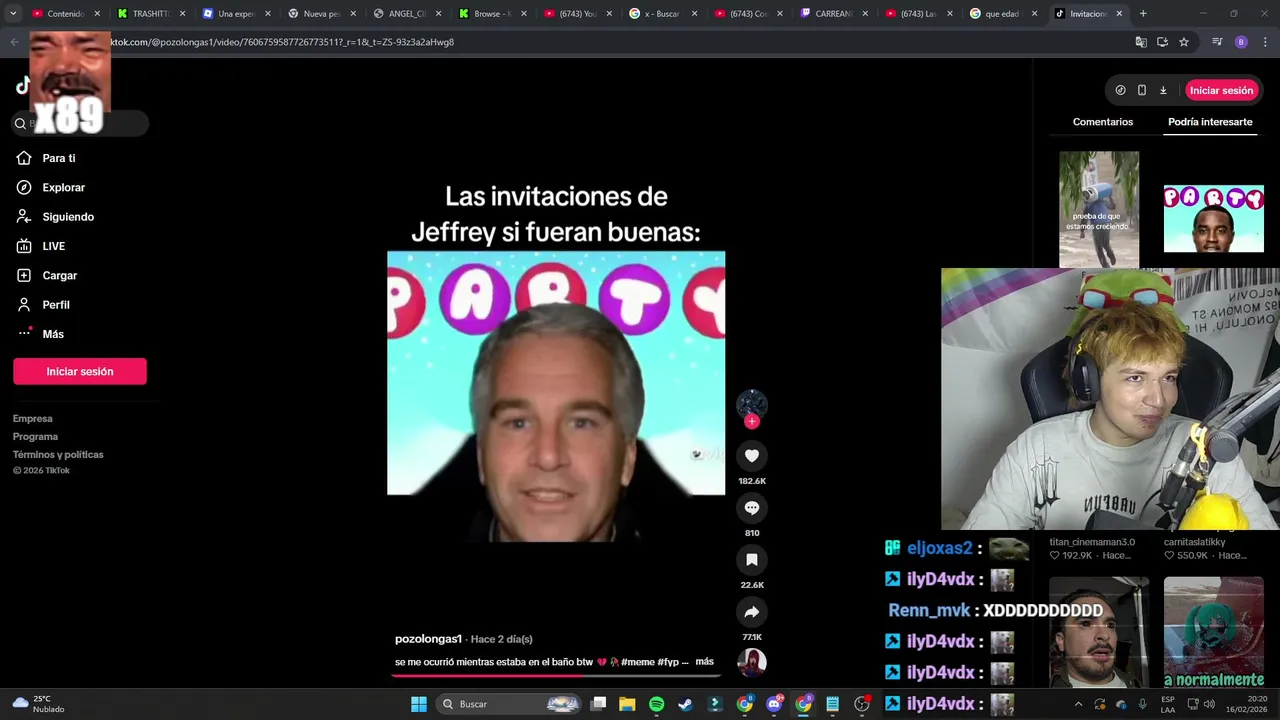The height and width of the screenshot is (720, 1280).
Task: Click translate page icon in address bar
Action: (1141, 42)
